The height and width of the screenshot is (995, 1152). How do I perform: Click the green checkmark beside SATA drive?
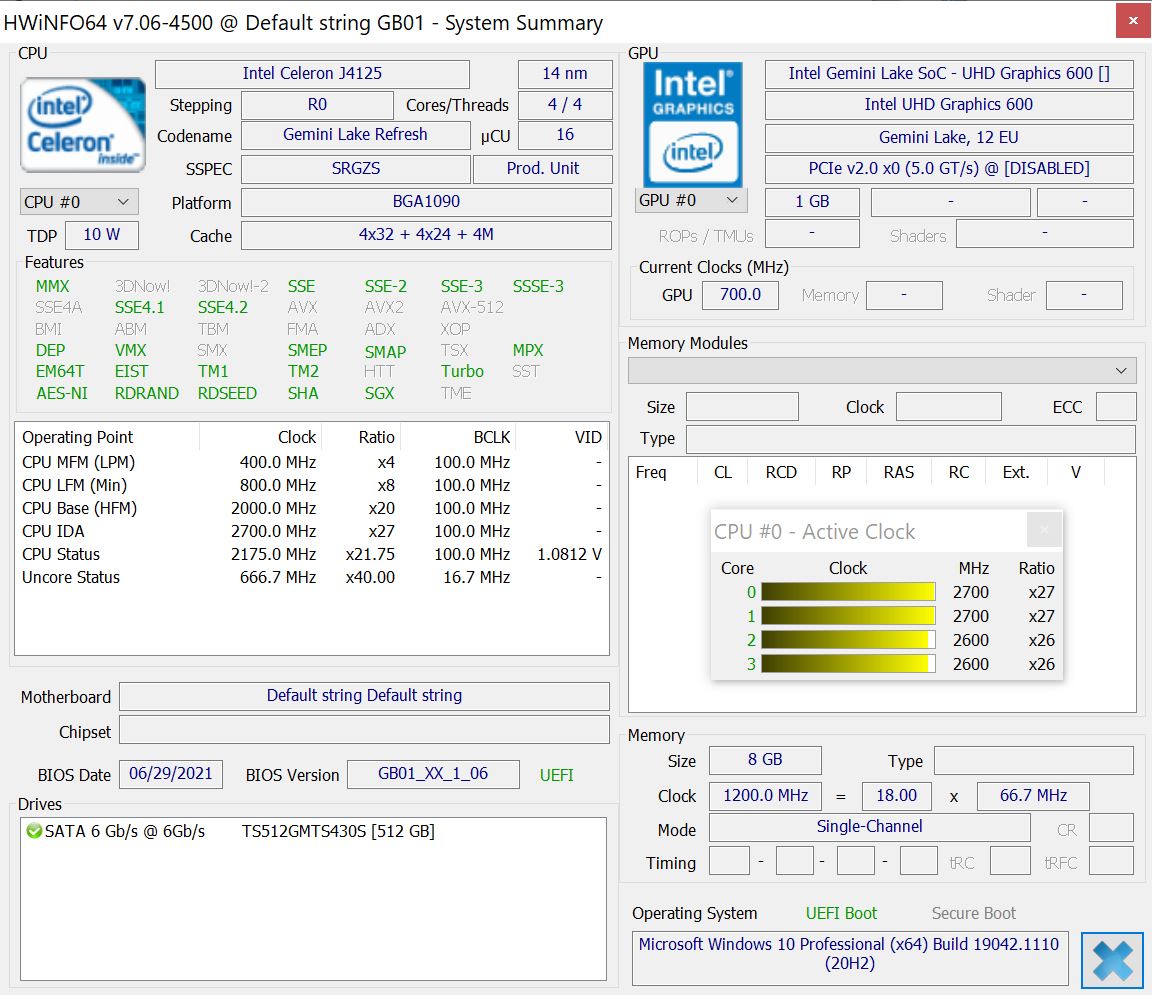33,831
